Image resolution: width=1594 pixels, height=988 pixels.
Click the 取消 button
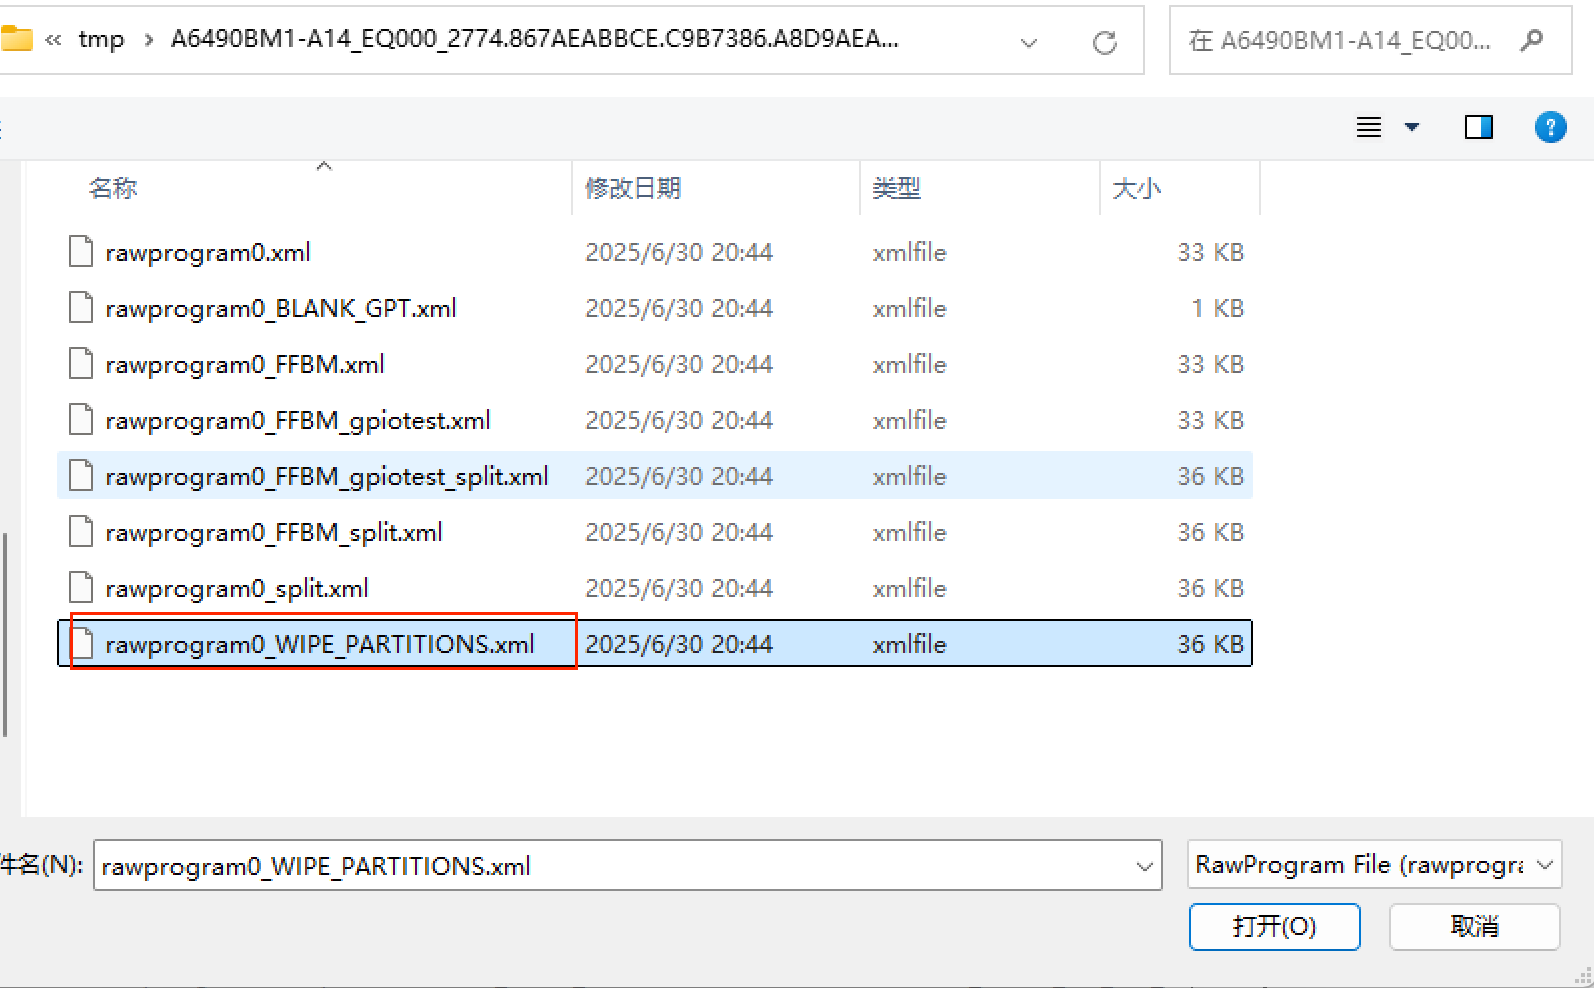1474,927
